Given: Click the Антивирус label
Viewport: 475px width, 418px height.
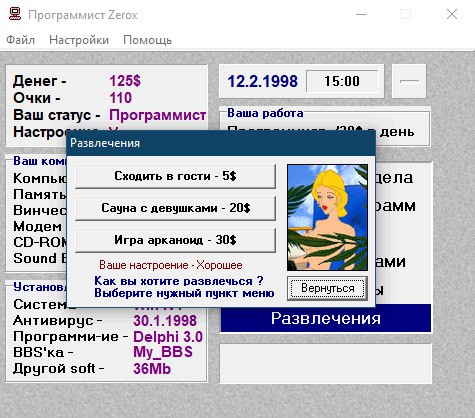Looking at the screenshot, I should tap(58, 321).
